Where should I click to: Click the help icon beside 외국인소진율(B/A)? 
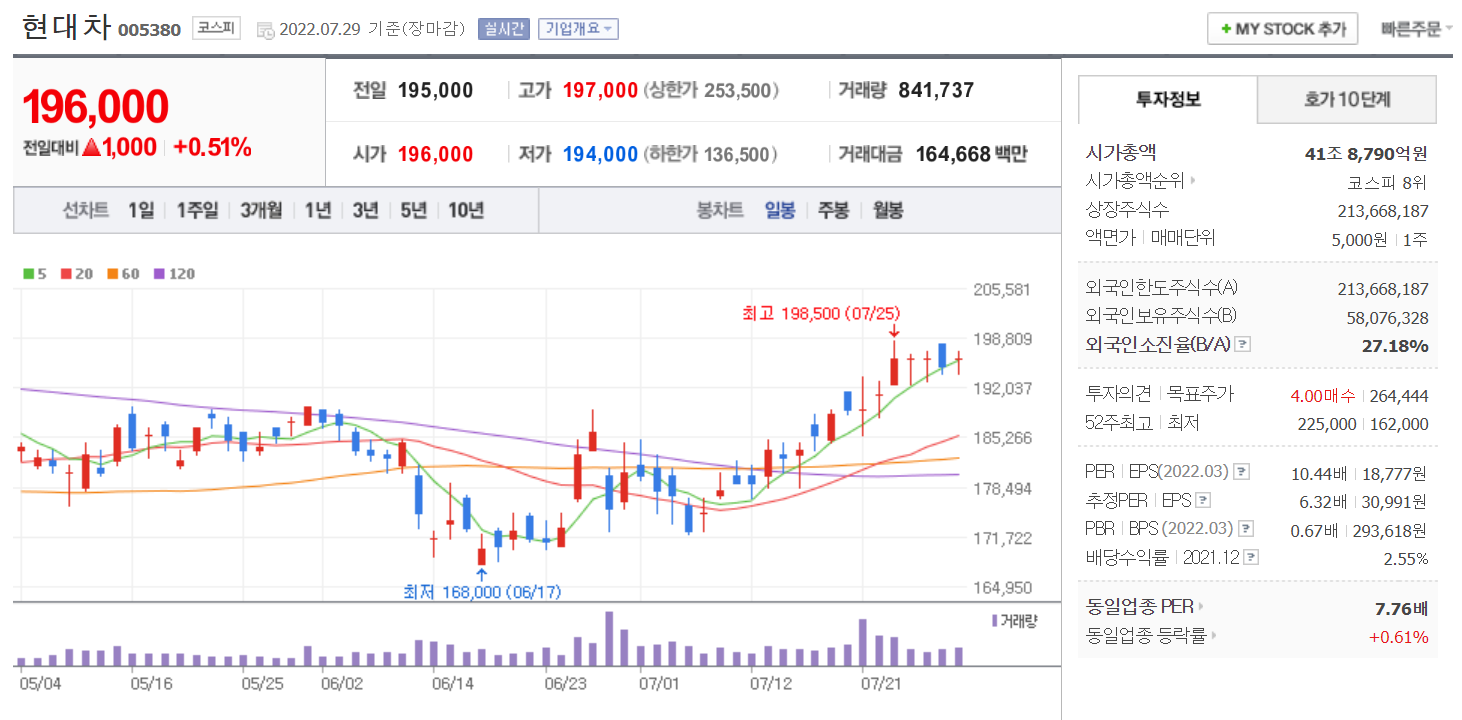pyautogui.click(x=1242, y=344)
